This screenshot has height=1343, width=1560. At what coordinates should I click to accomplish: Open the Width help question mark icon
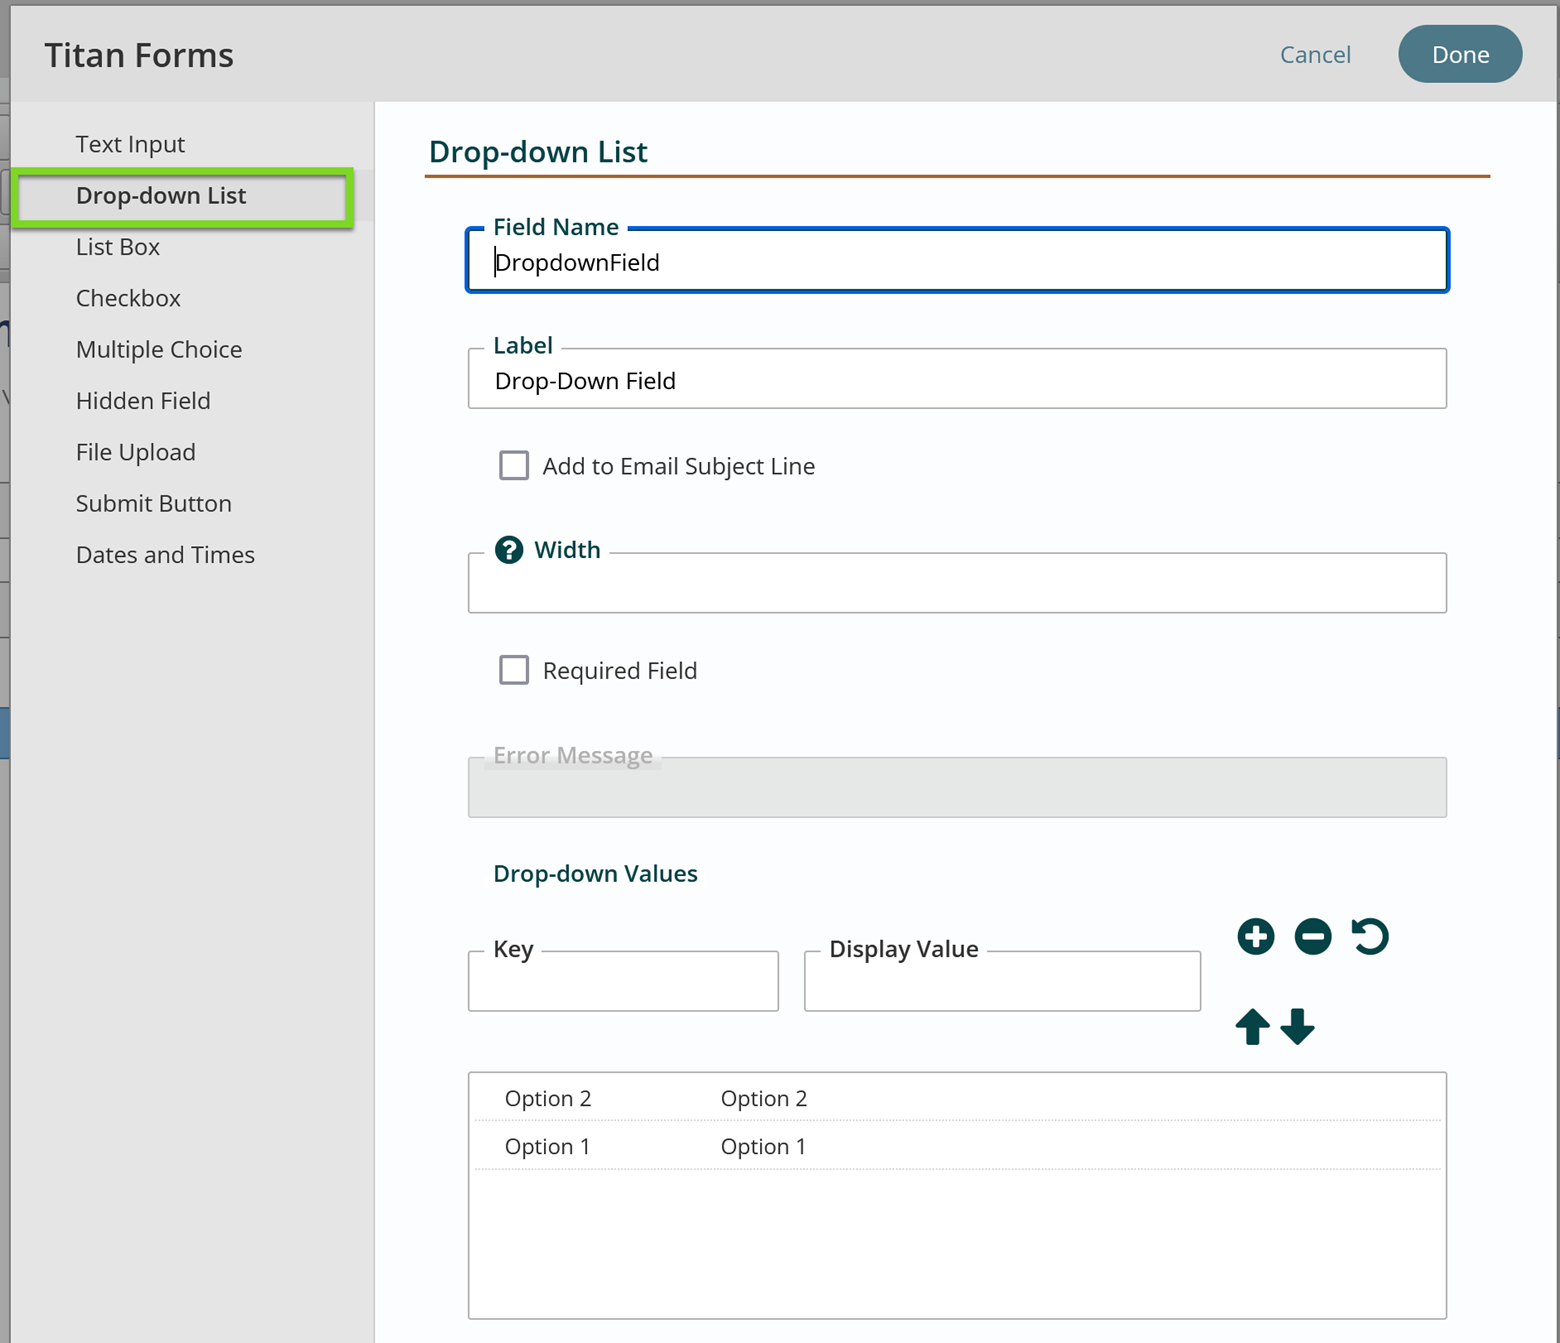tap(509, 550)
